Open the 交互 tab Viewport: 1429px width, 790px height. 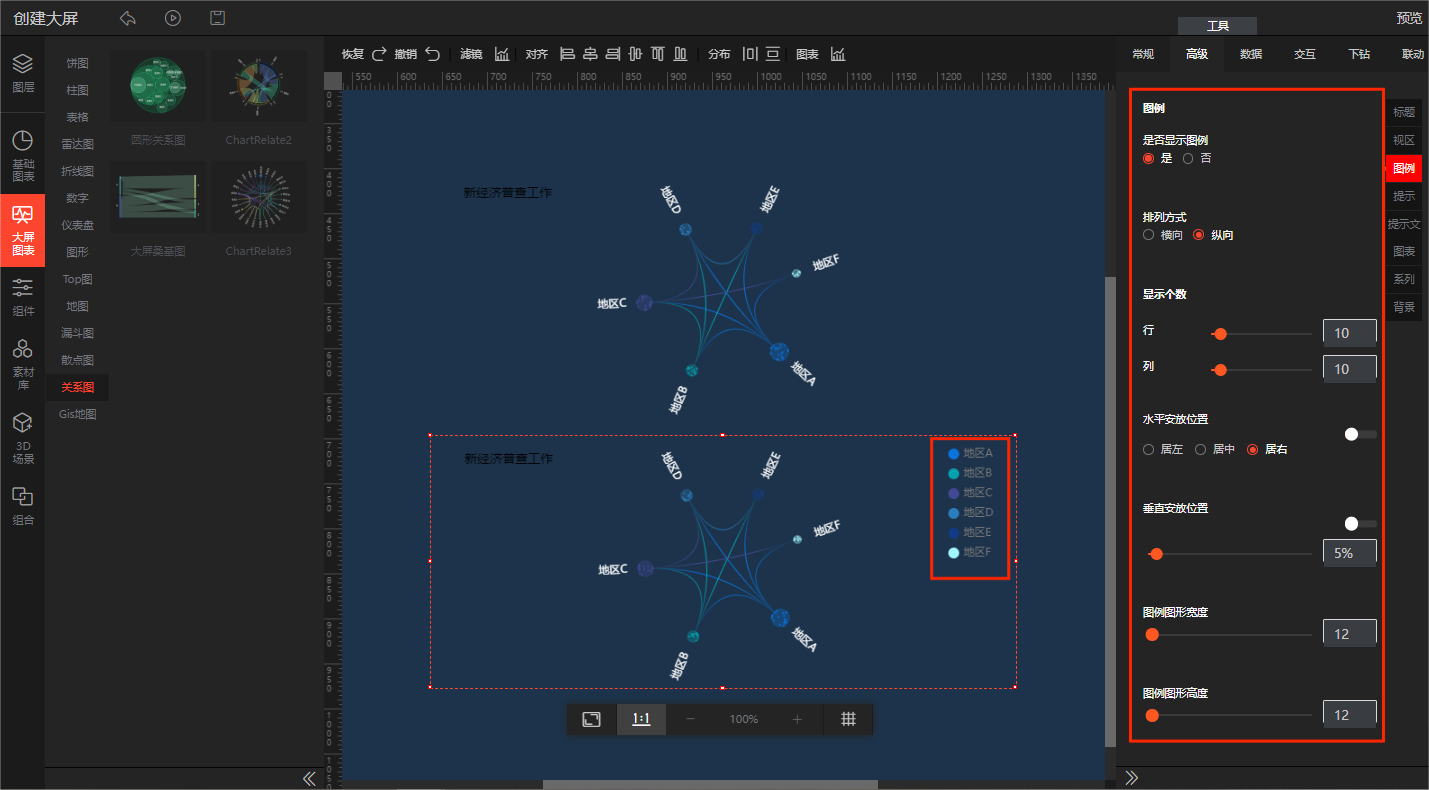click(x=1304, y=54)
